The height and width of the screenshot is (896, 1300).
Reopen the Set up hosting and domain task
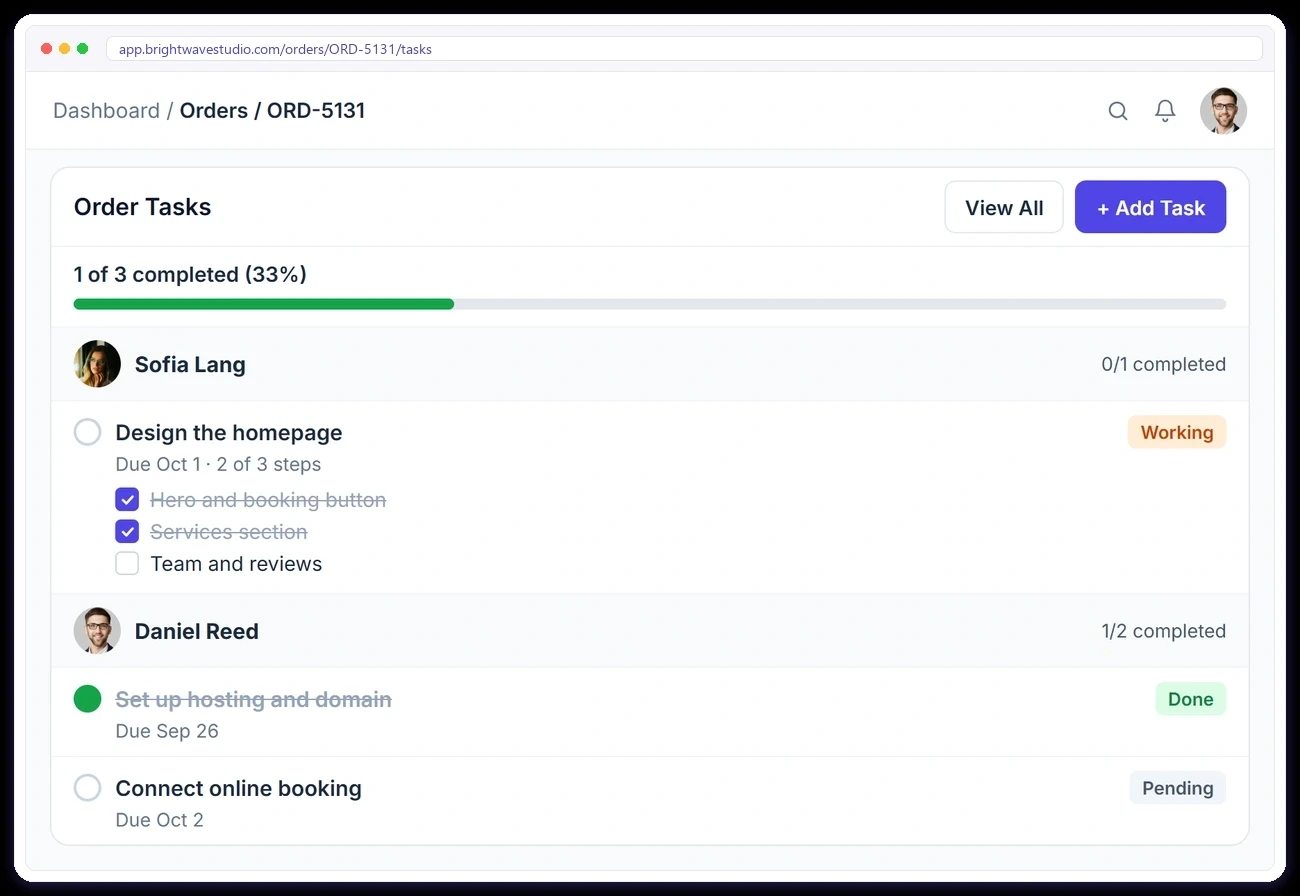[88, 699]
